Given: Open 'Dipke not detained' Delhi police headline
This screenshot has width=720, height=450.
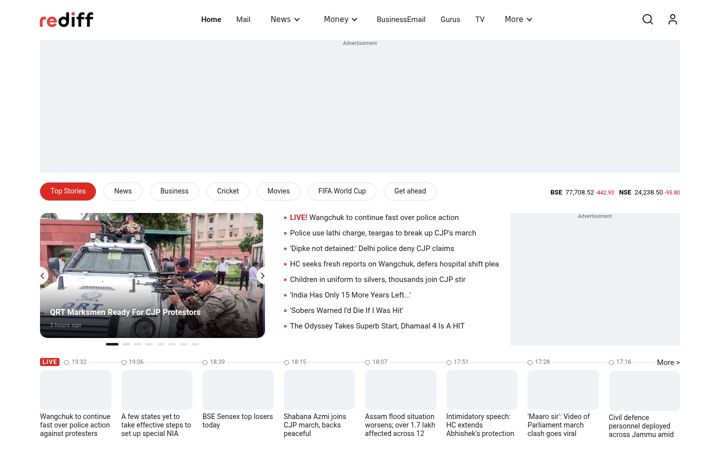Looking at the screenshot, I should 371,248.
